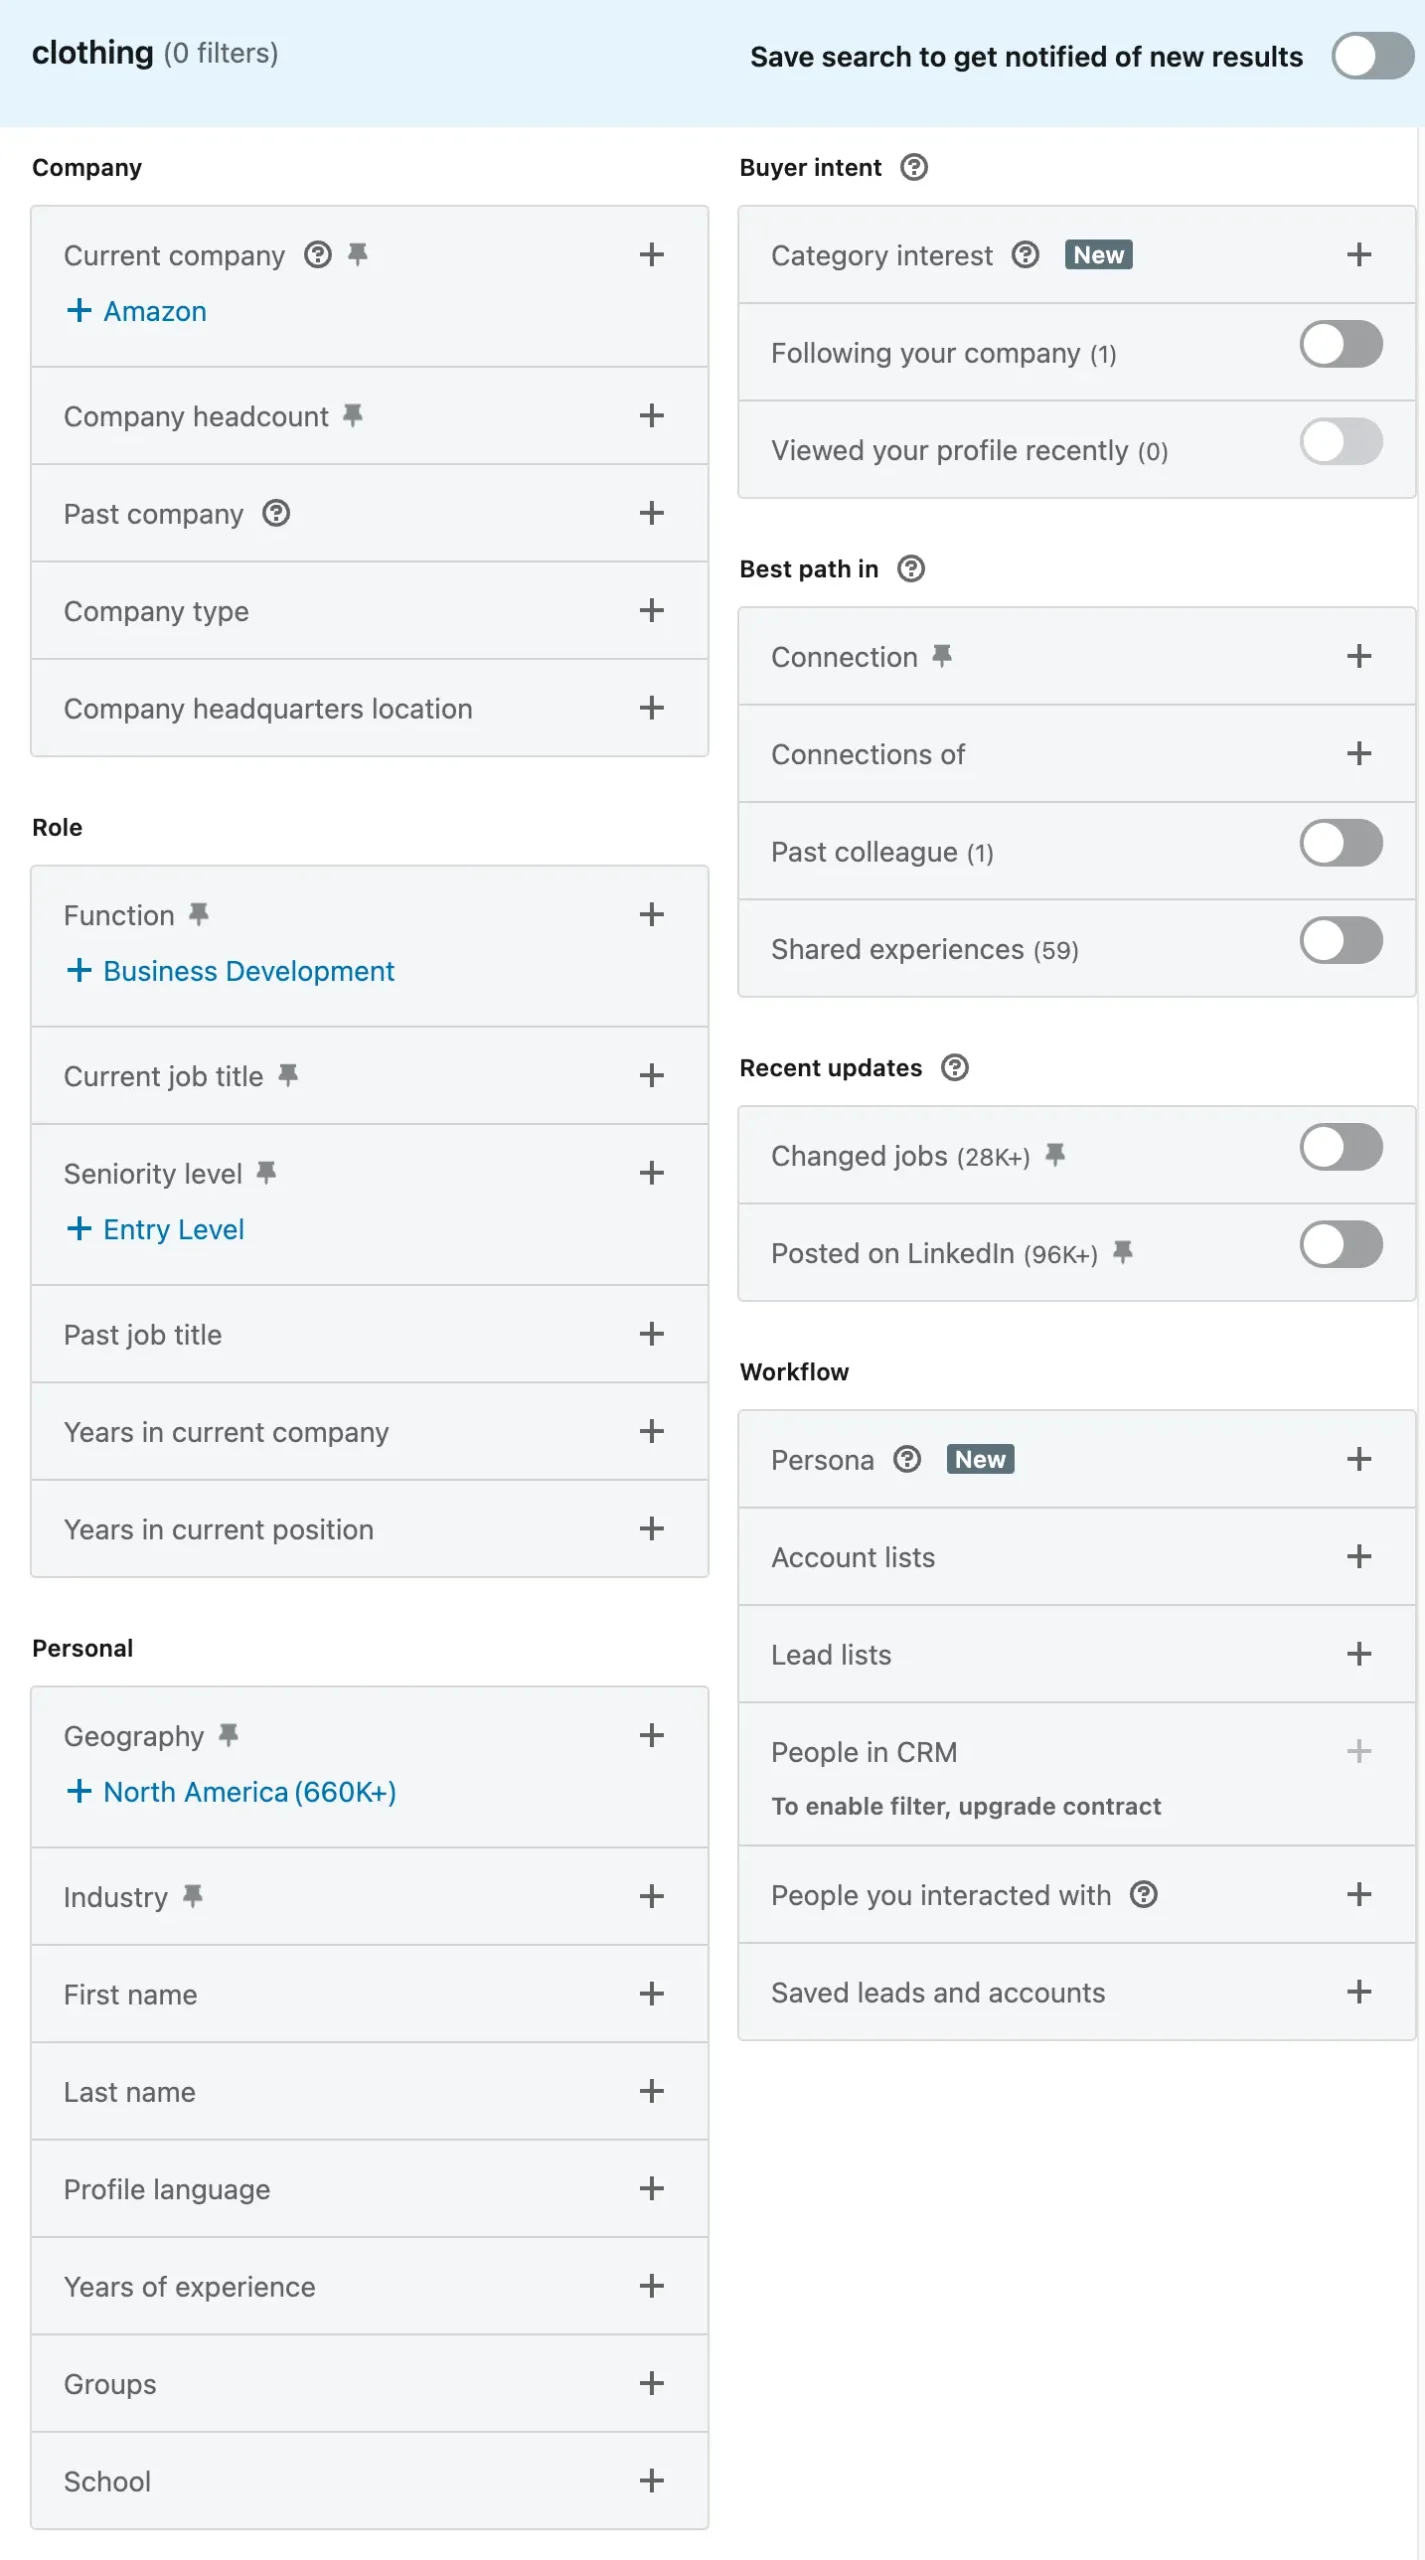The height and width of the screenshot is (2560, 1425).
Task: Enable the Shared experiences toggle
Action: (1340, 940)
